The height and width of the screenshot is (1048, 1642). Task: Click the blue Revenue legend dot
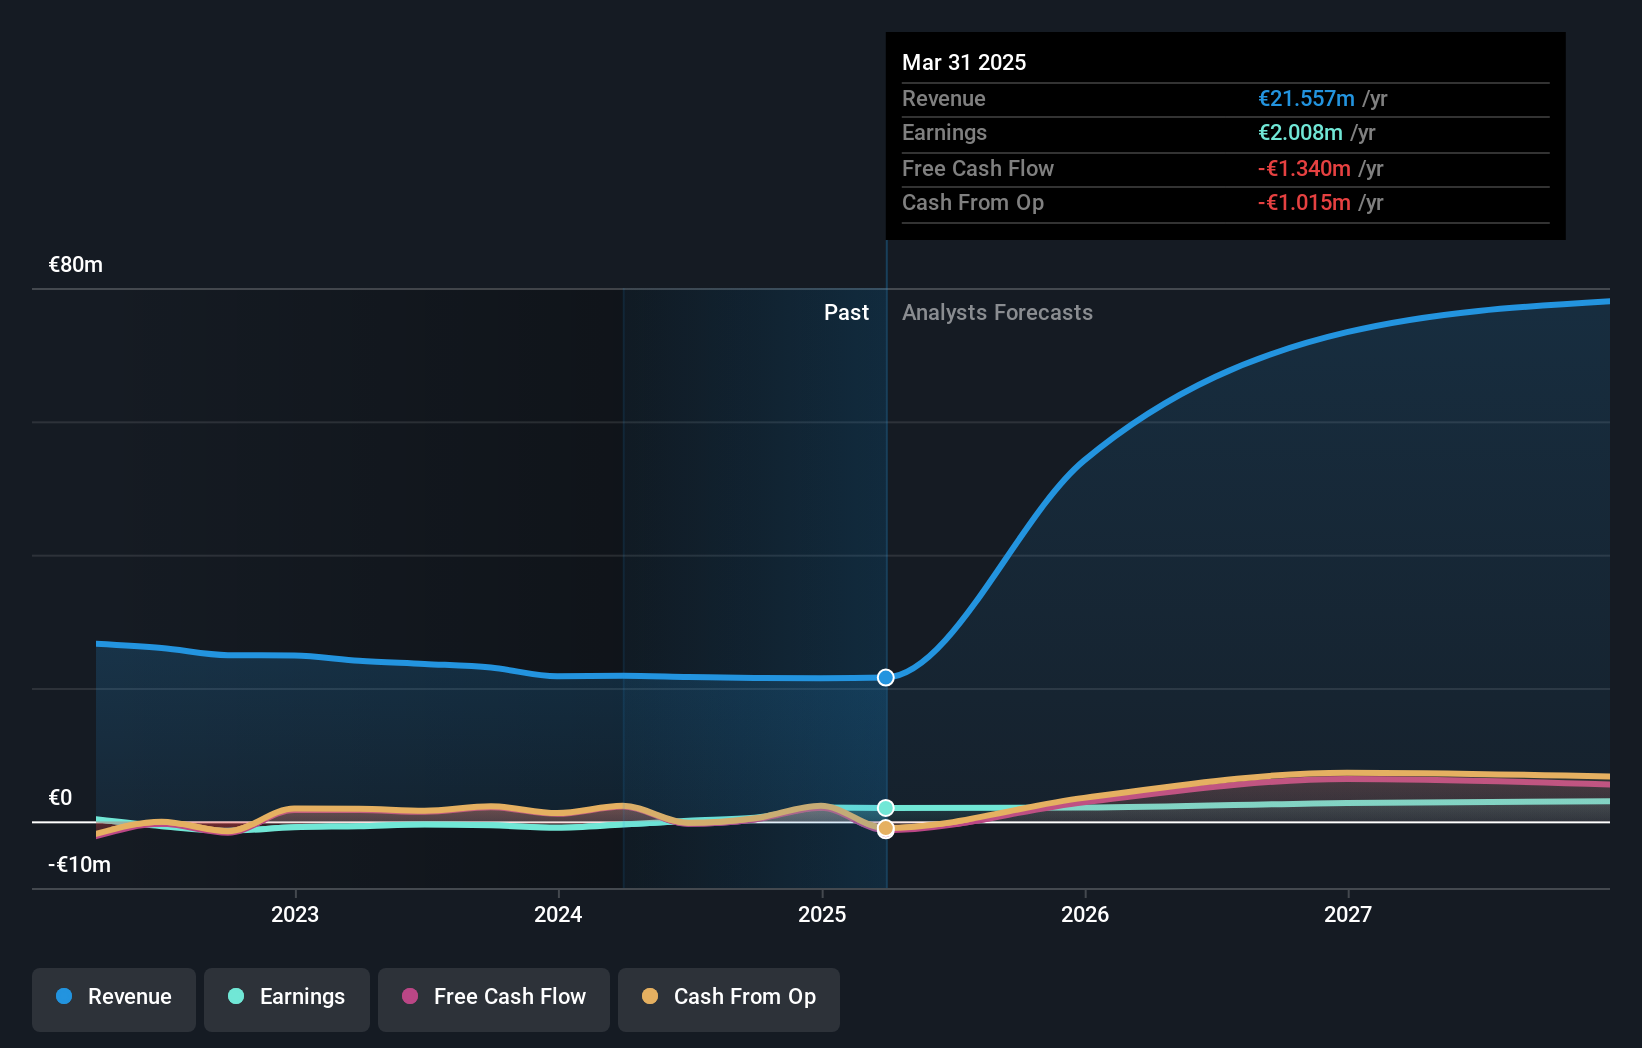click(x=64, y=996)
